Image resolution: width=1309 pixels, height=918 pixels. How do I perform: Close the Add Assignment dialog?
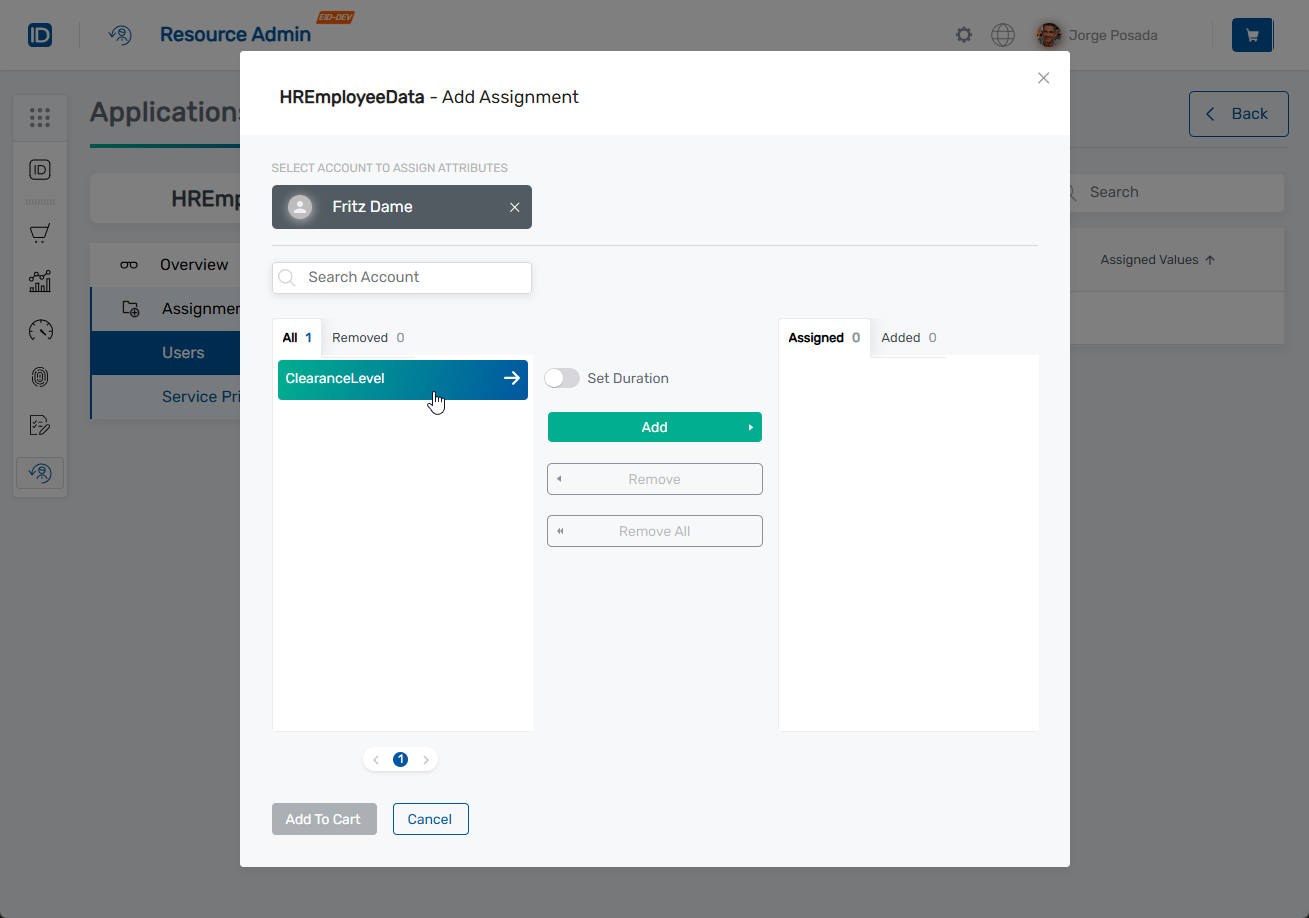coord(1043,78)
